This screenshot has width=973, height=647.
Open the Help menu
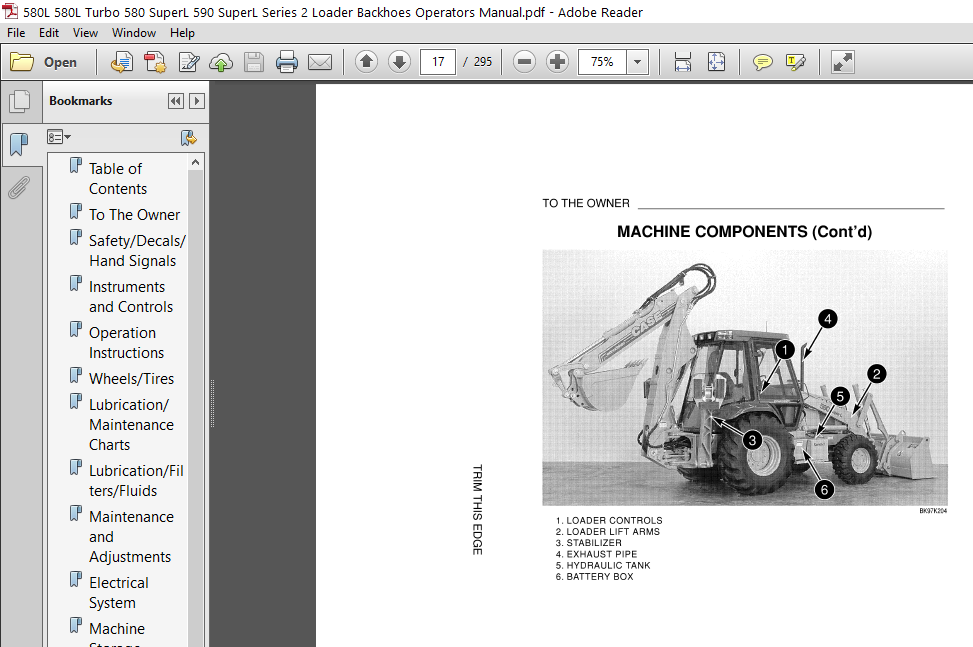[182, 33]
